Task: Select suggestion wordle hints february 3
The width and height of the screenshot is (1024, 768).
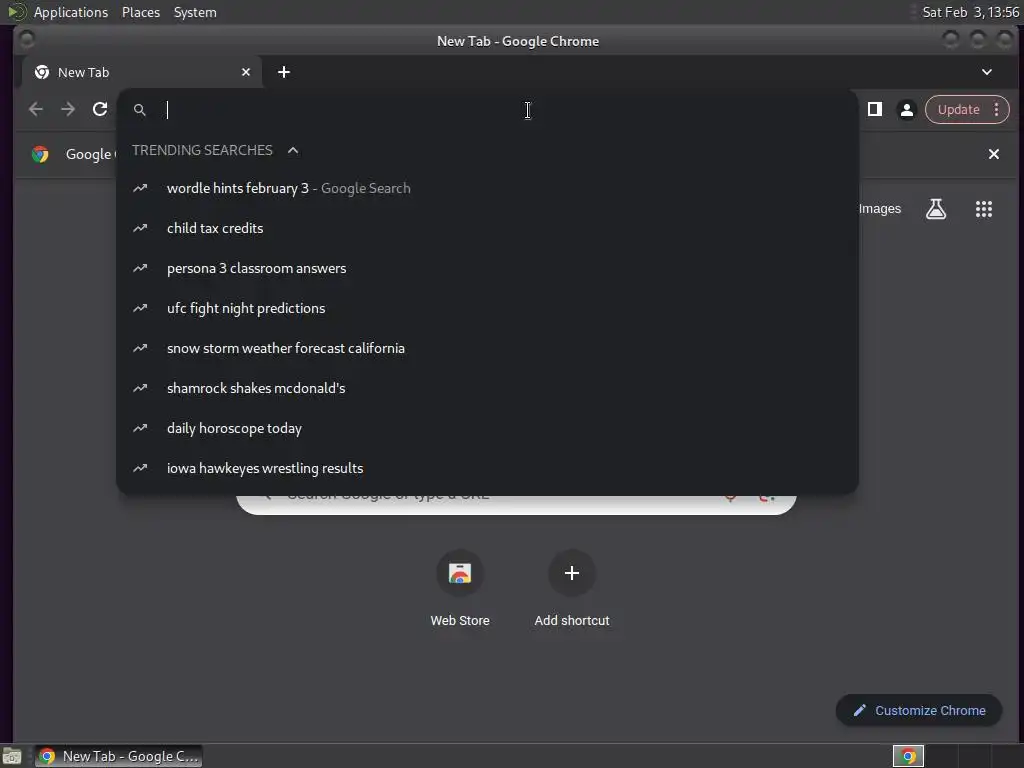Action: click(487, 188)
